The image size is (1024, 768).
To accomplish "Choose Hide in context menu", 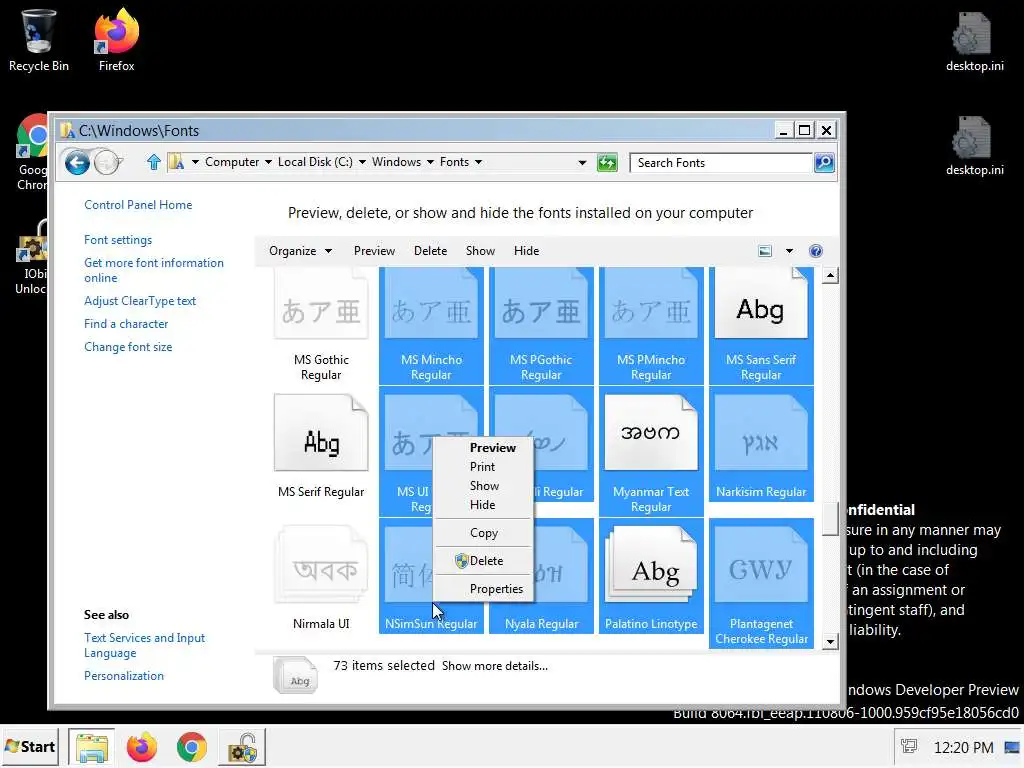I will click(x=483, y=505).
